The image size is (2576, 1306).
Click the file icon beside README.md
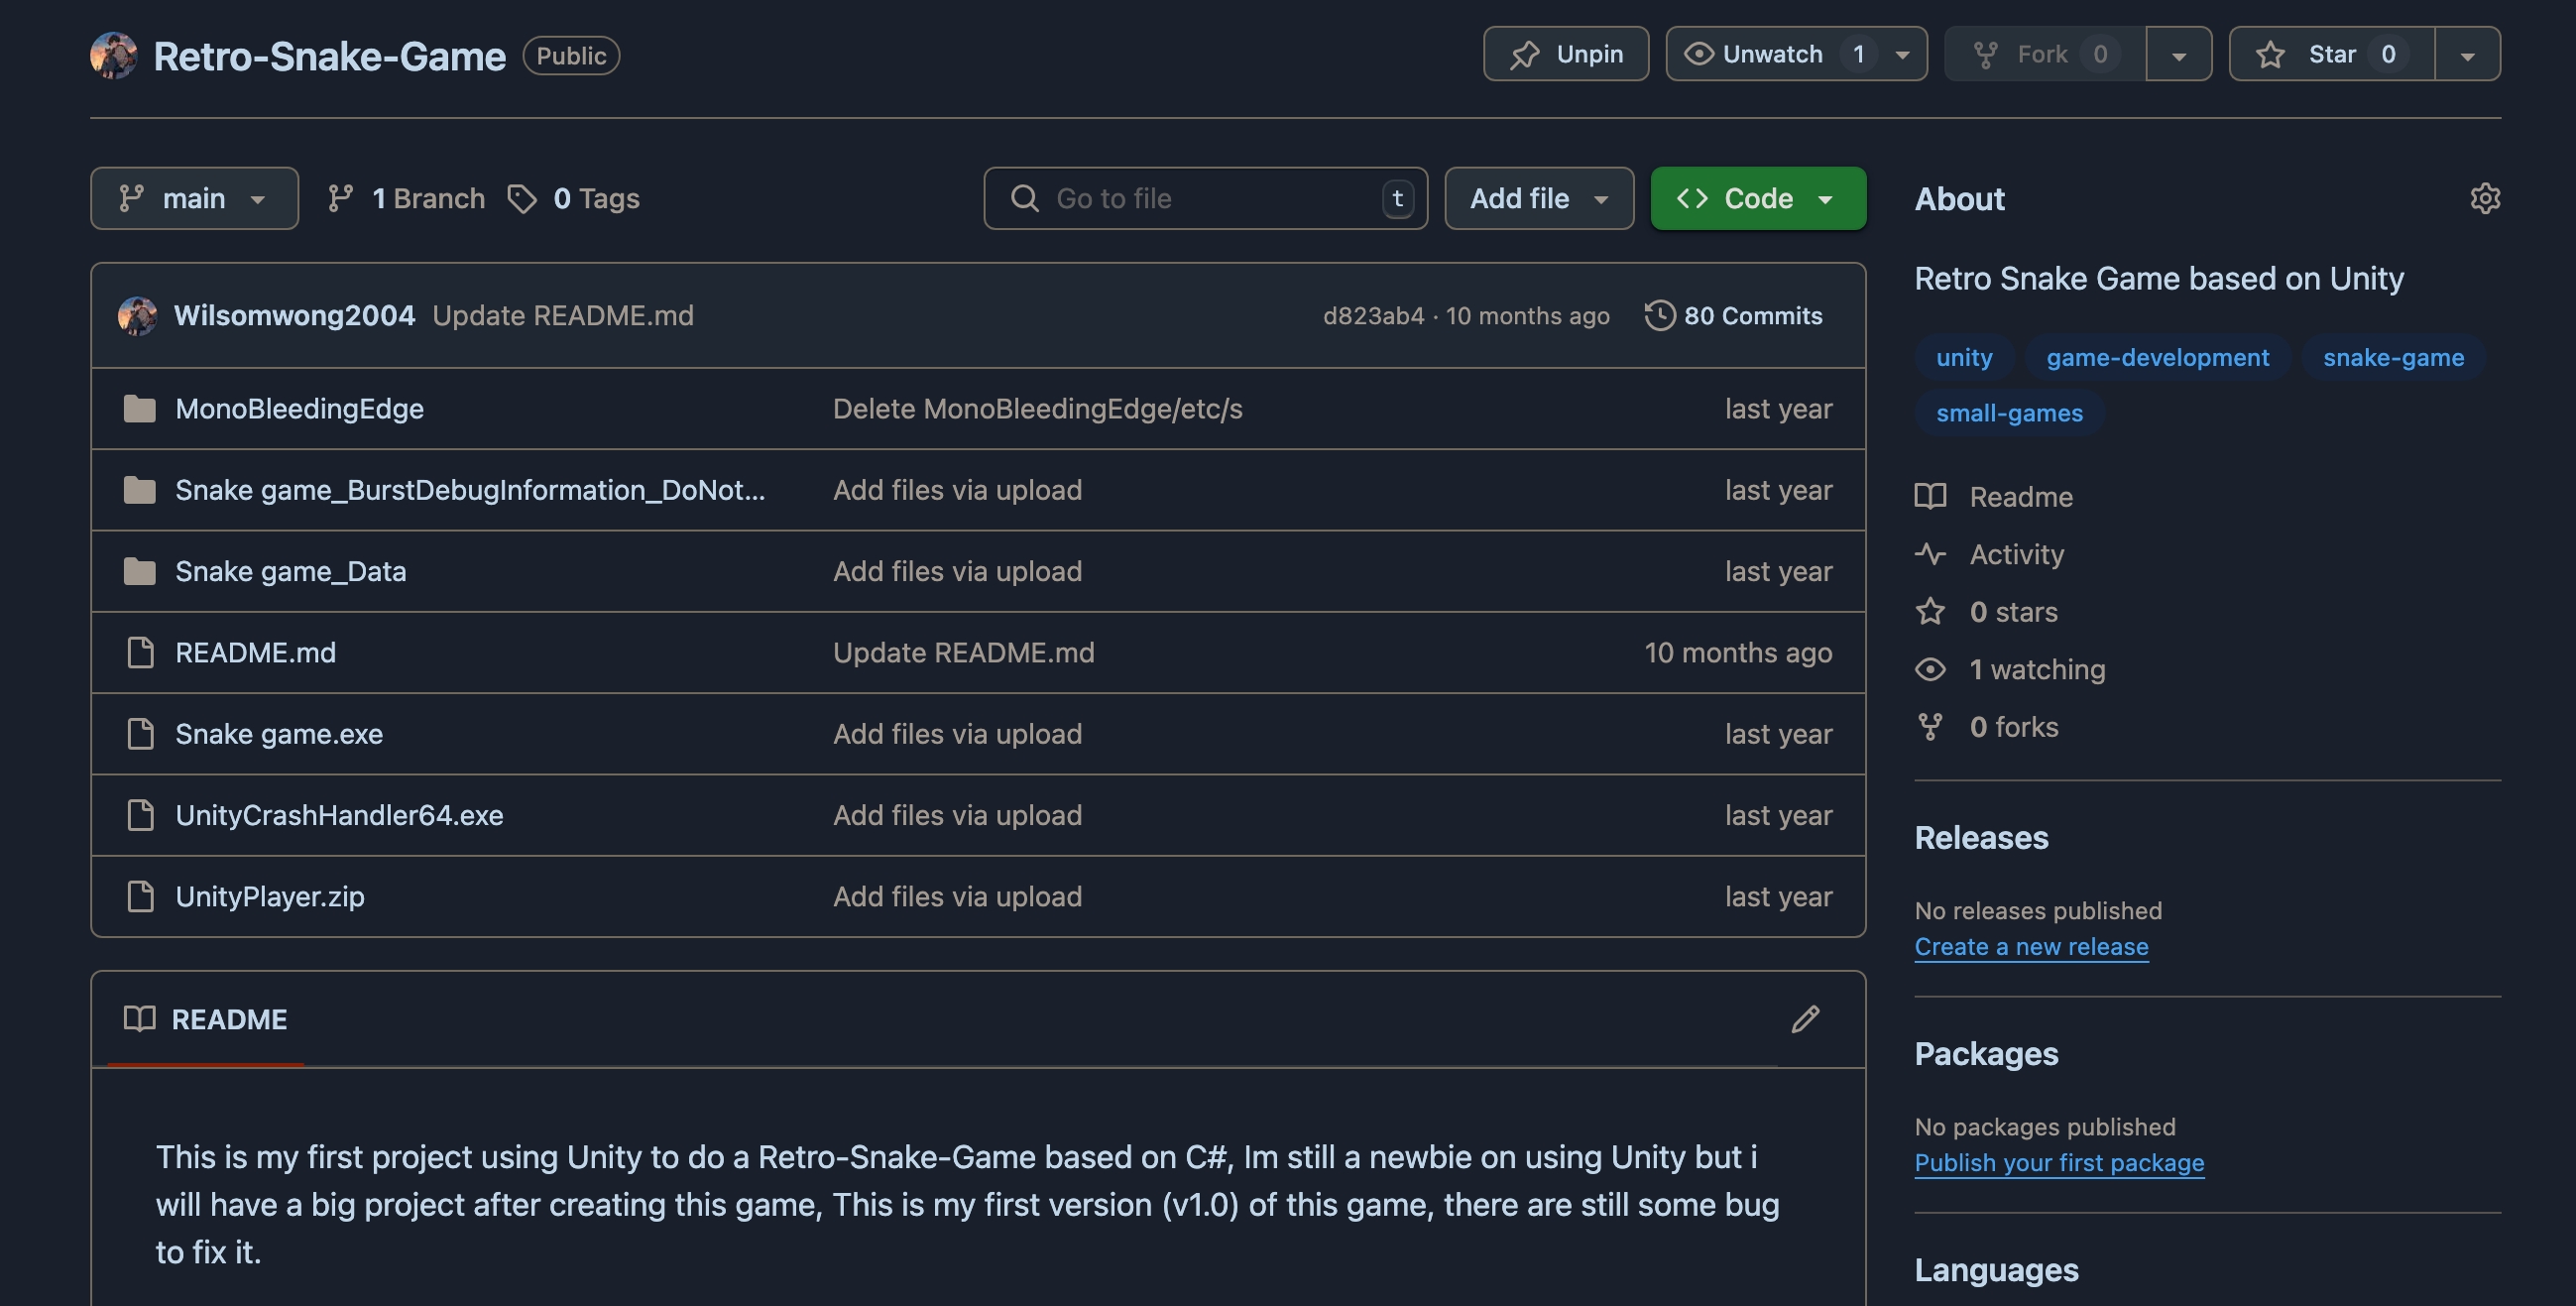[x=140, y=652]
